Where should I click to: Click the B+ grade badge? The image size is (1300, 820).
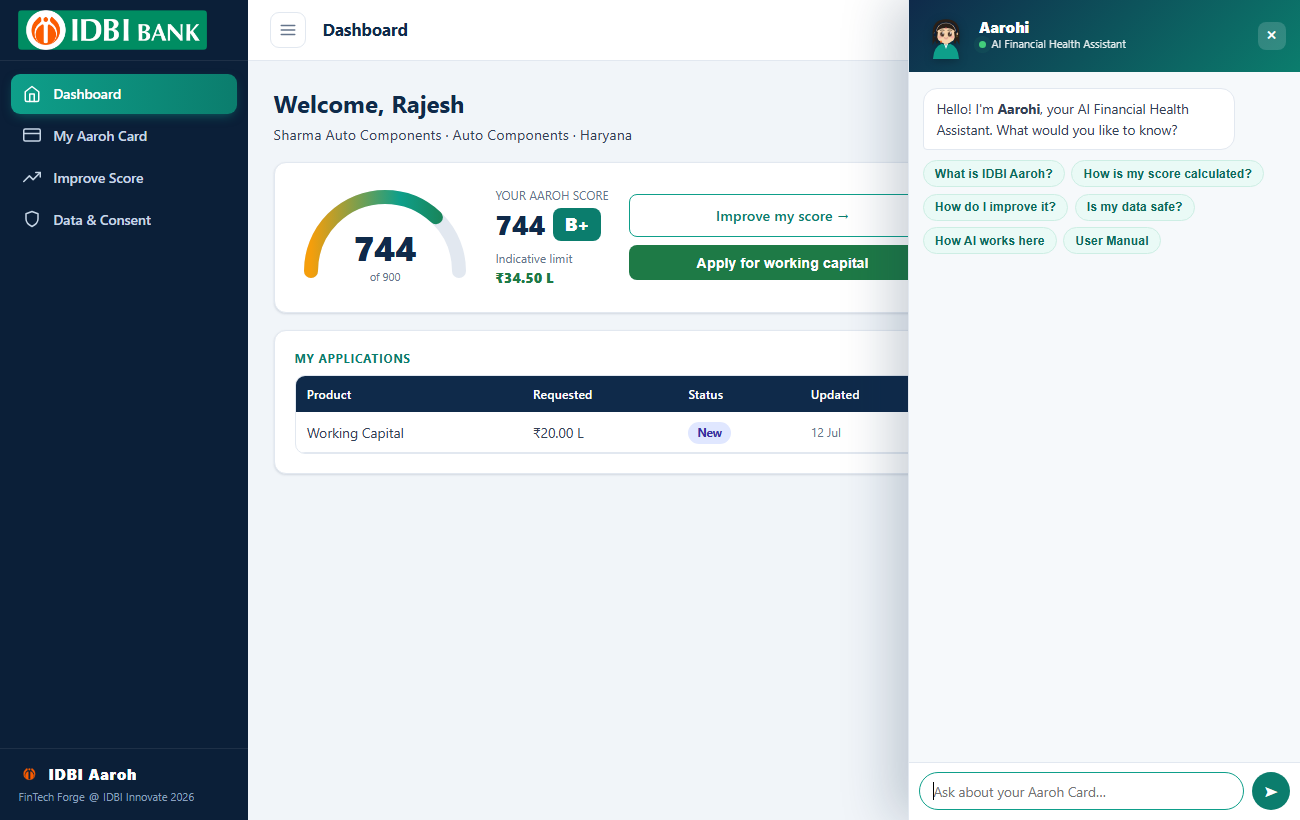click(x=577, y=225)
